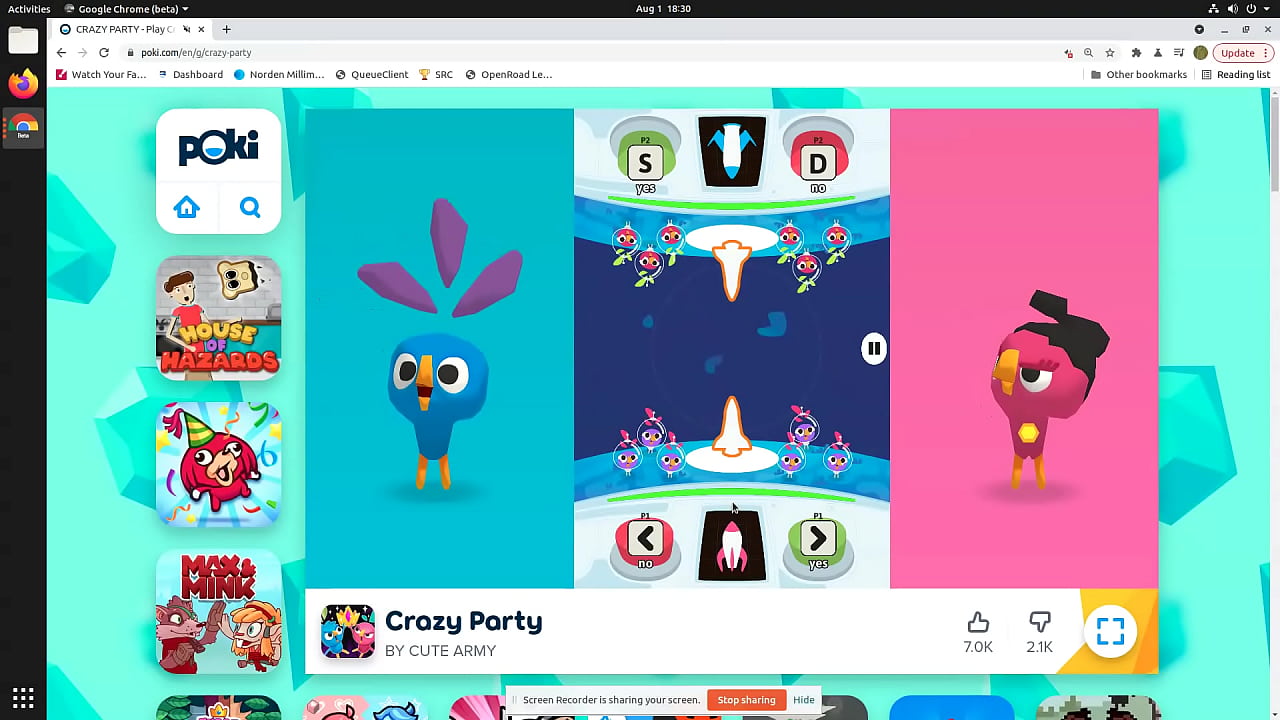
Task: Click Stop sharing button
Action: tap(746, 700)
